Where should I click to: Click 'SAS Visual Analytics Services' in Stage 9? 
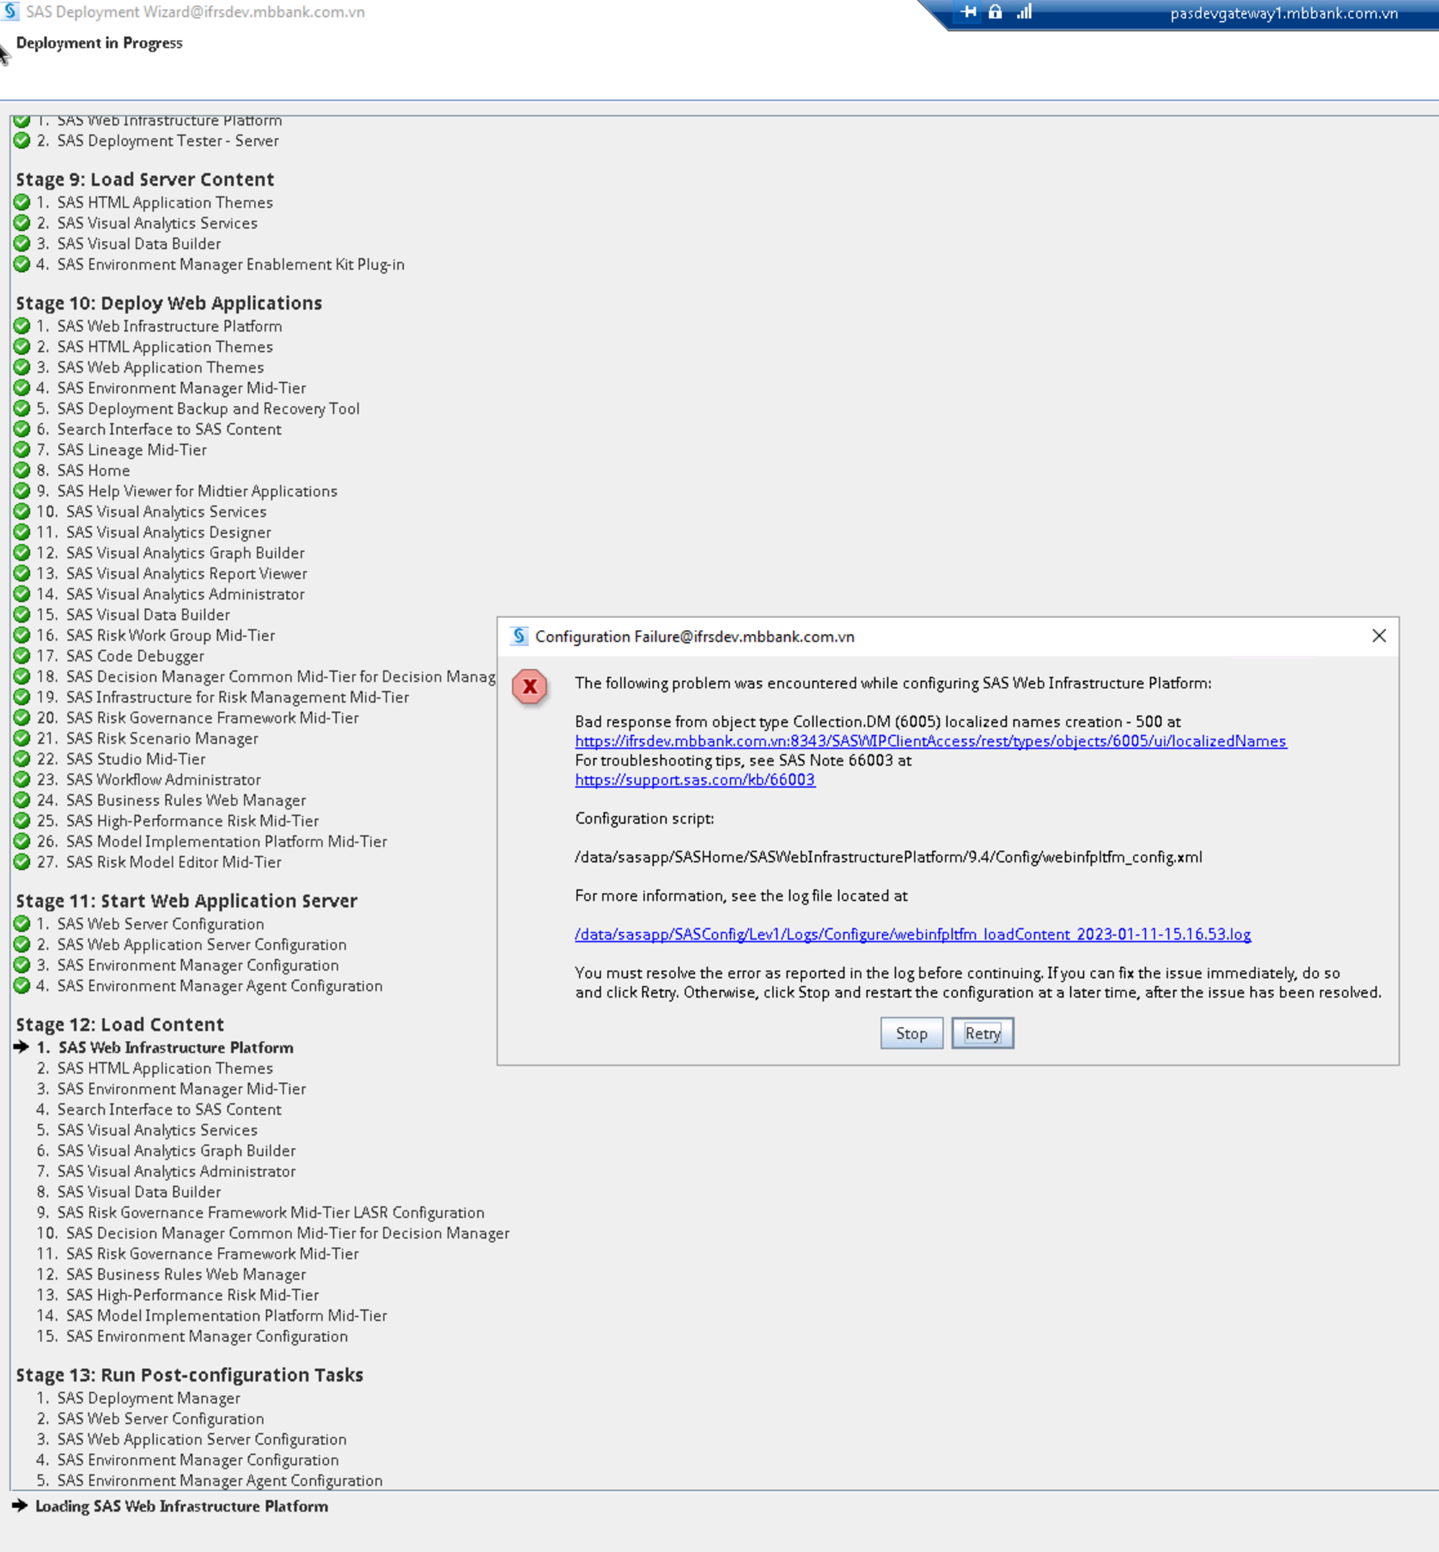pyautogui.click(x=157, y=223)
